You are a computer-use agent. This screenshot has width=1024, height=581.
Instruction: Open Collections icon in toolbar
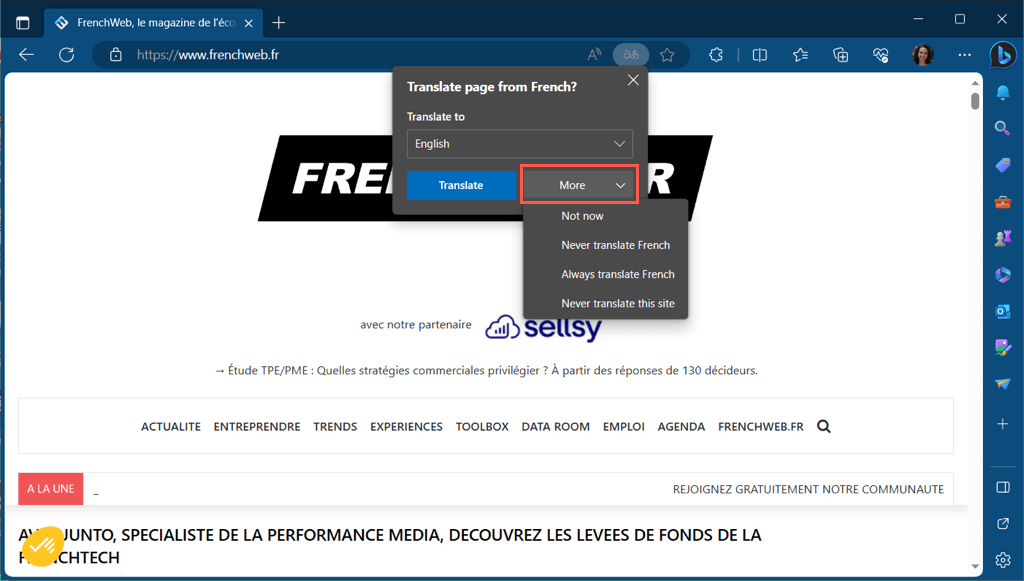[x=840, y=55]
